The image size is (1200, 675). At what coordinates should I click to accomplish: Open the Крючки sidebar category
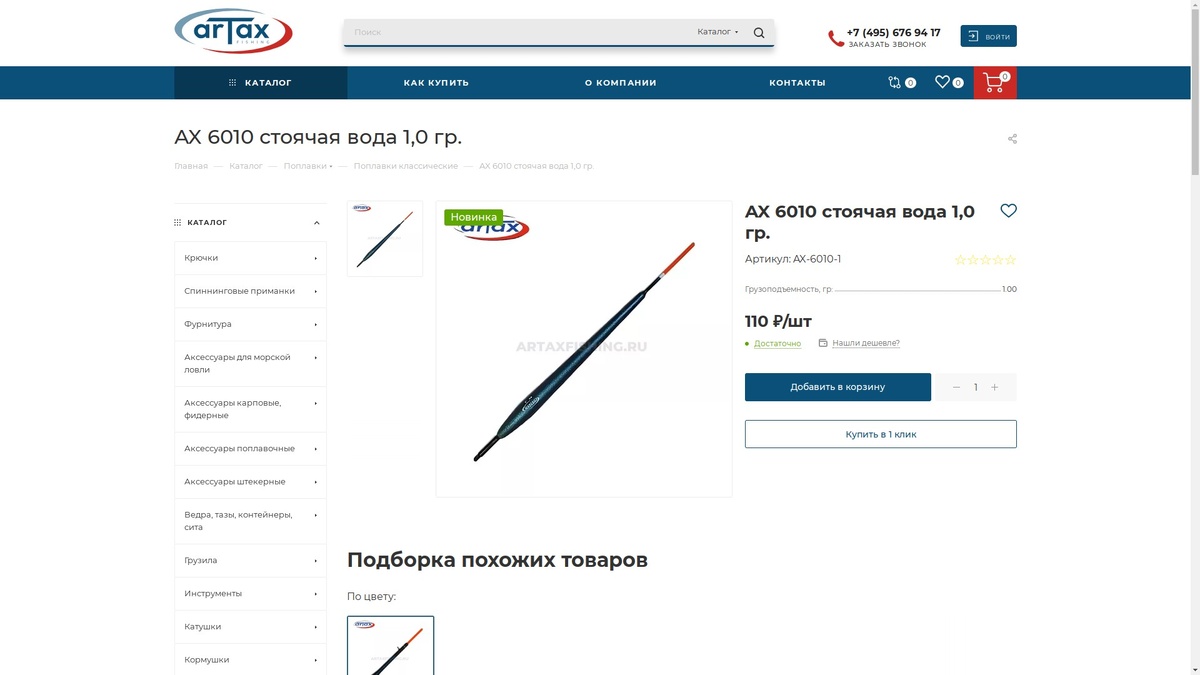coord(250,258)
